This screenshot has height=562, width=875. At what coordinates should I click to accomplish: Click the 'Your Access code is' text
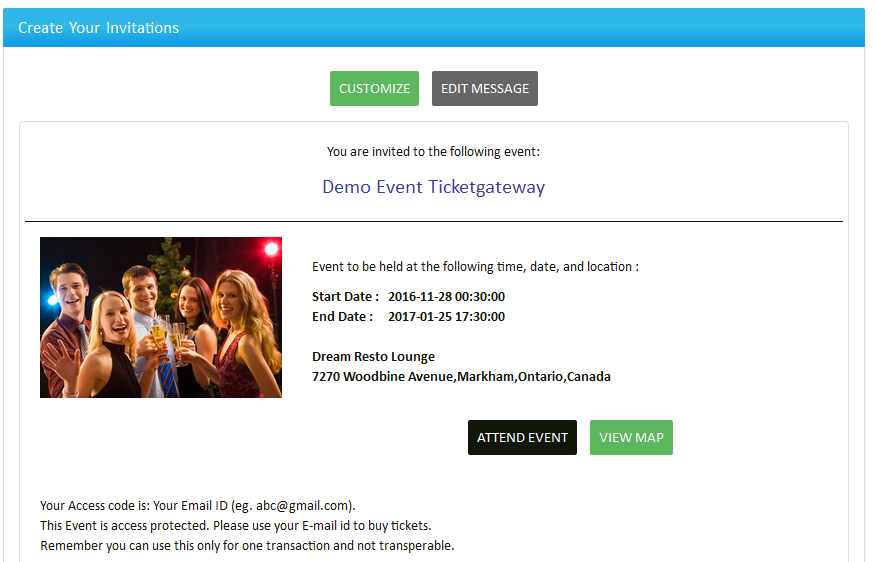coord(95,505)
